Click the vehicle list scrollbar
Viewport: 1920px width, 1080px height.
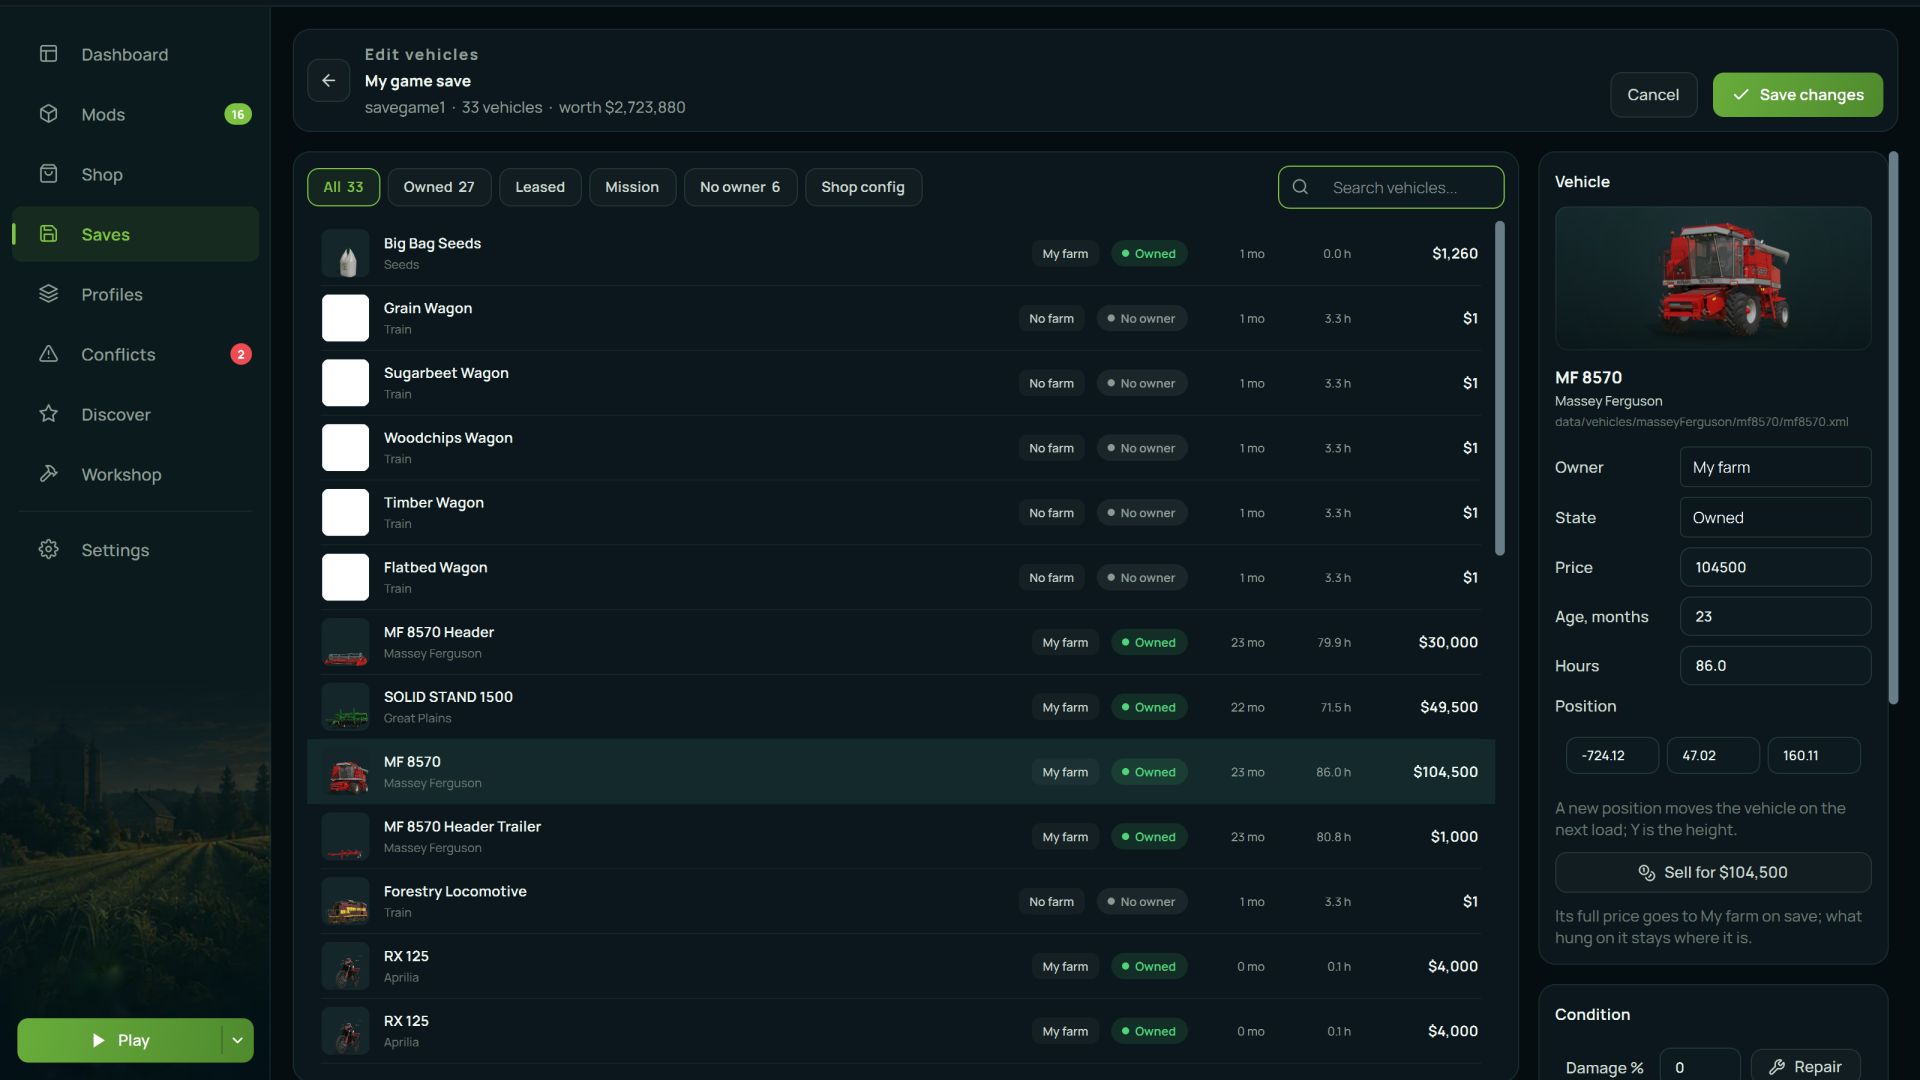click(x=1499, y=388)
